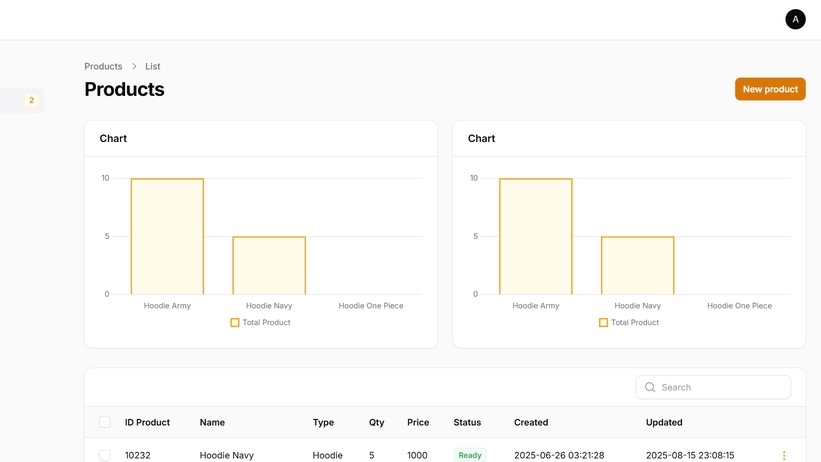Viewport: 821px width, 462px height.
Task: Click updated date 2025-08-15 23:08:15
Action: (x=690, y=455)
